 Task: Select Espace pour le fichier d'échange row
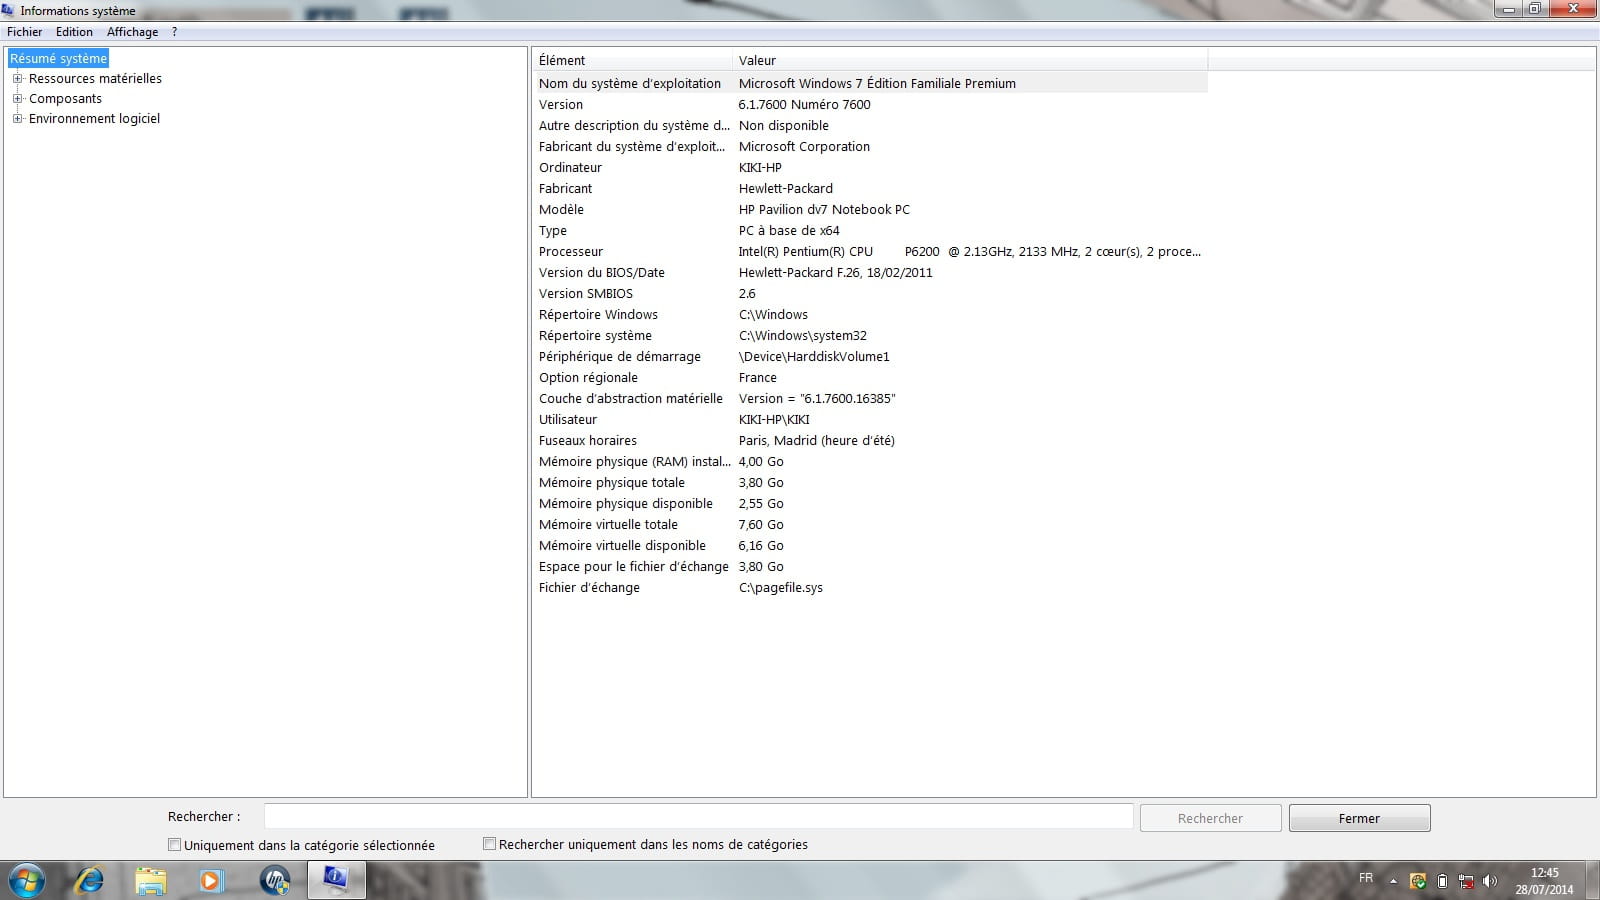pos(870,566)
